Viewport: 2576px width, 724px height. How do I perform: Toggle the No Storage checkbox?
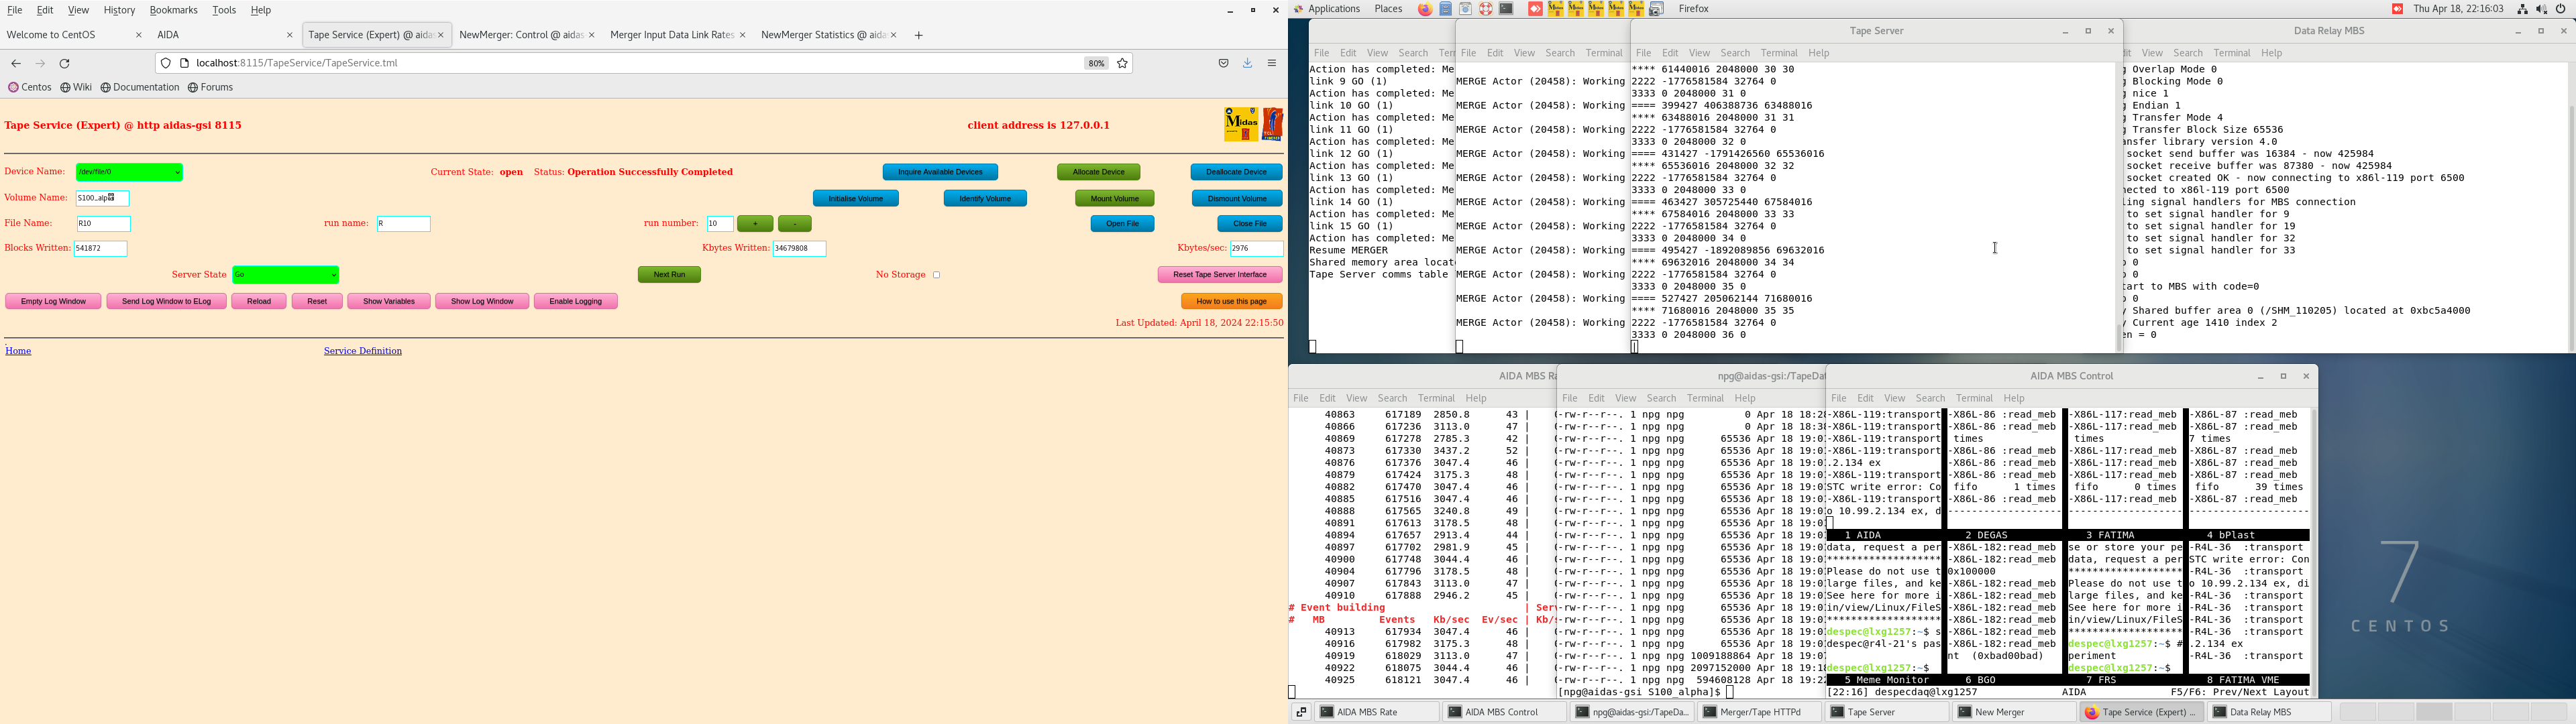click(937, 275)
